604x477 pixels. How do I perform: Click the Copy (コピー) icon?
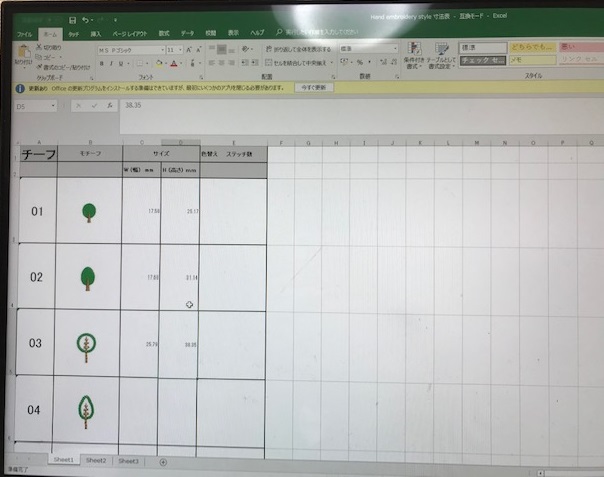pyautogui.click(x=39, y=57)
